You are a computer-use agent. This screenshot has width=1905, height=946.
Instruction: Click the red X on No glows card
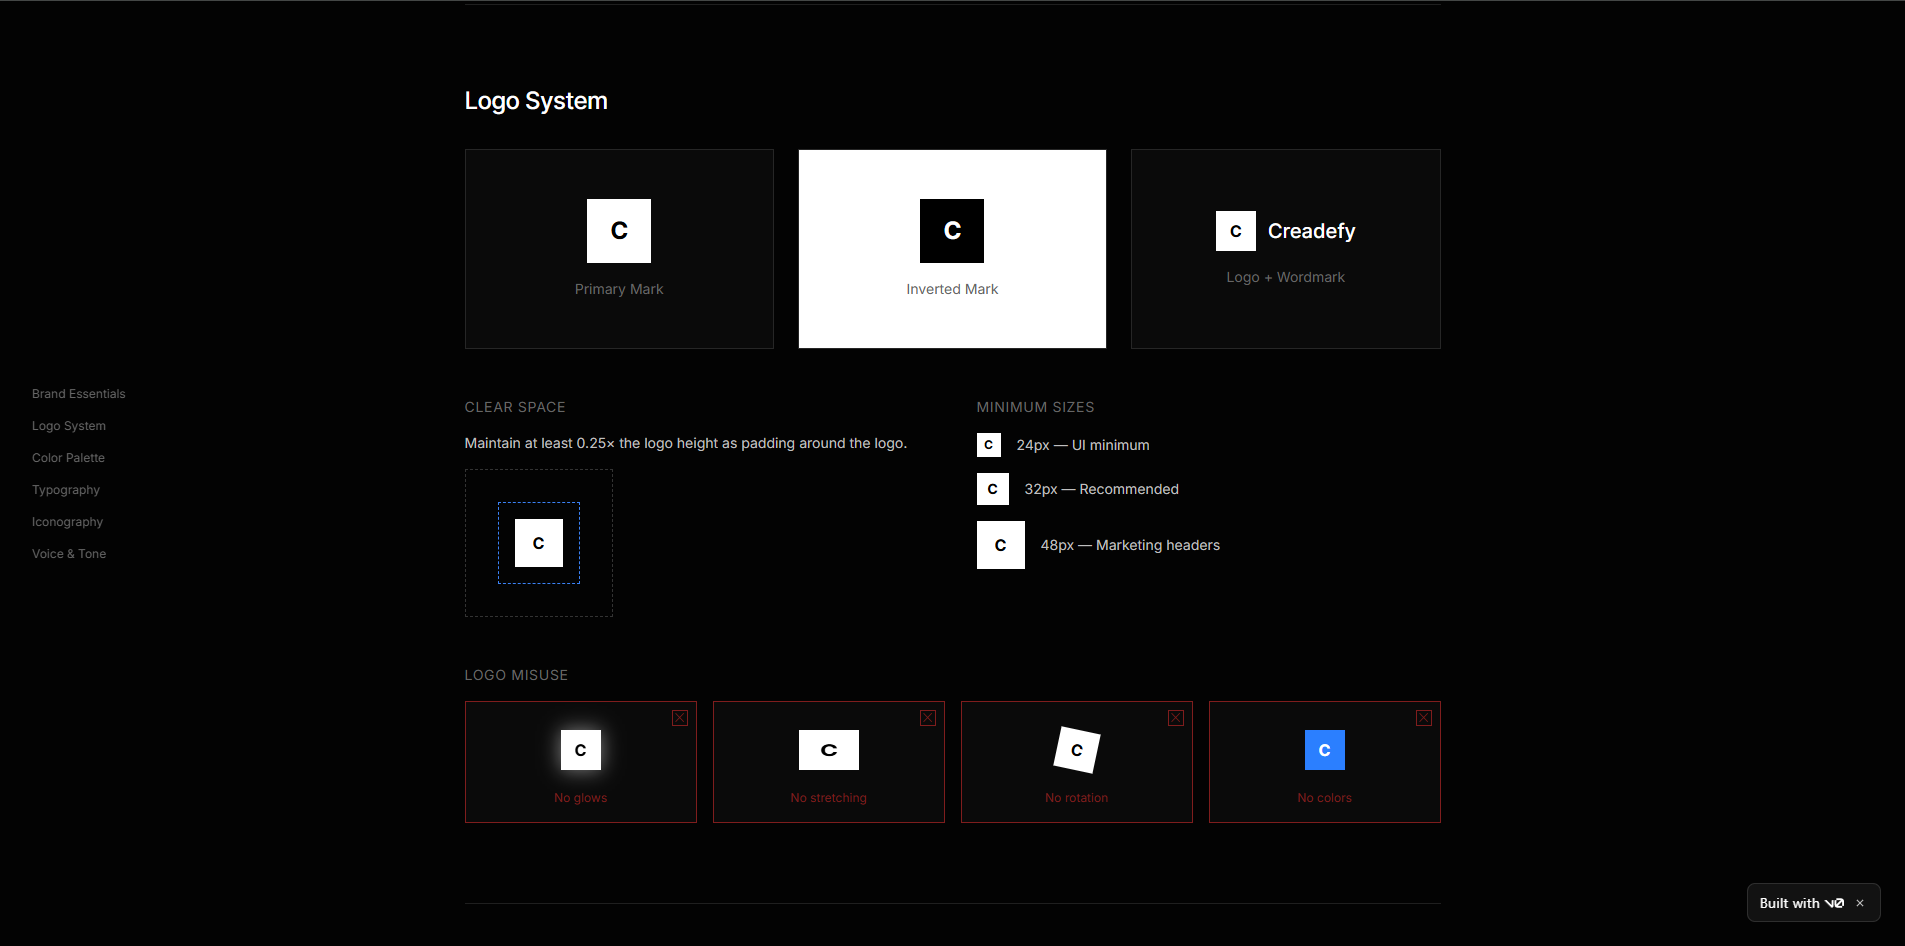tap(680, 718)
